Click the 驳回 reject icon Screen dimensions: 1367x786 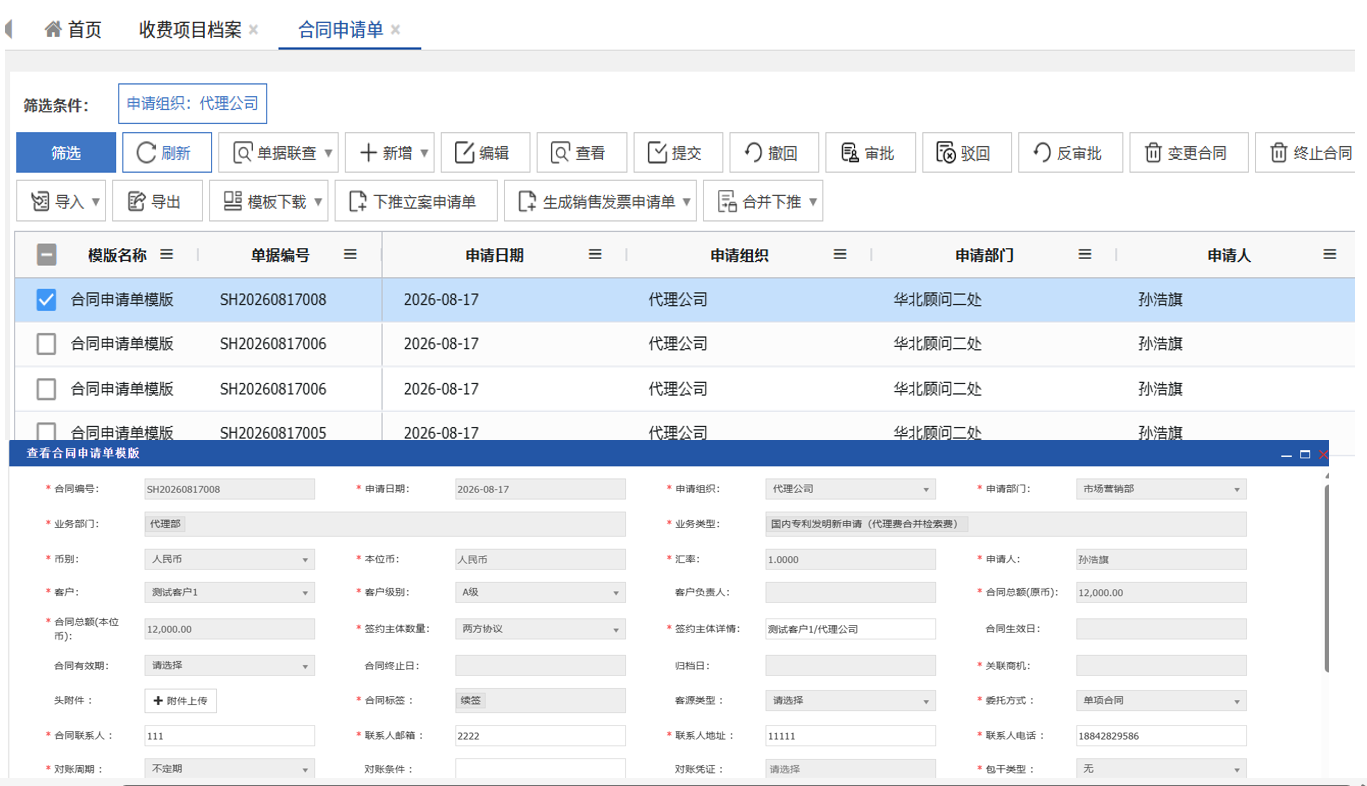click(x=945, y=153)
